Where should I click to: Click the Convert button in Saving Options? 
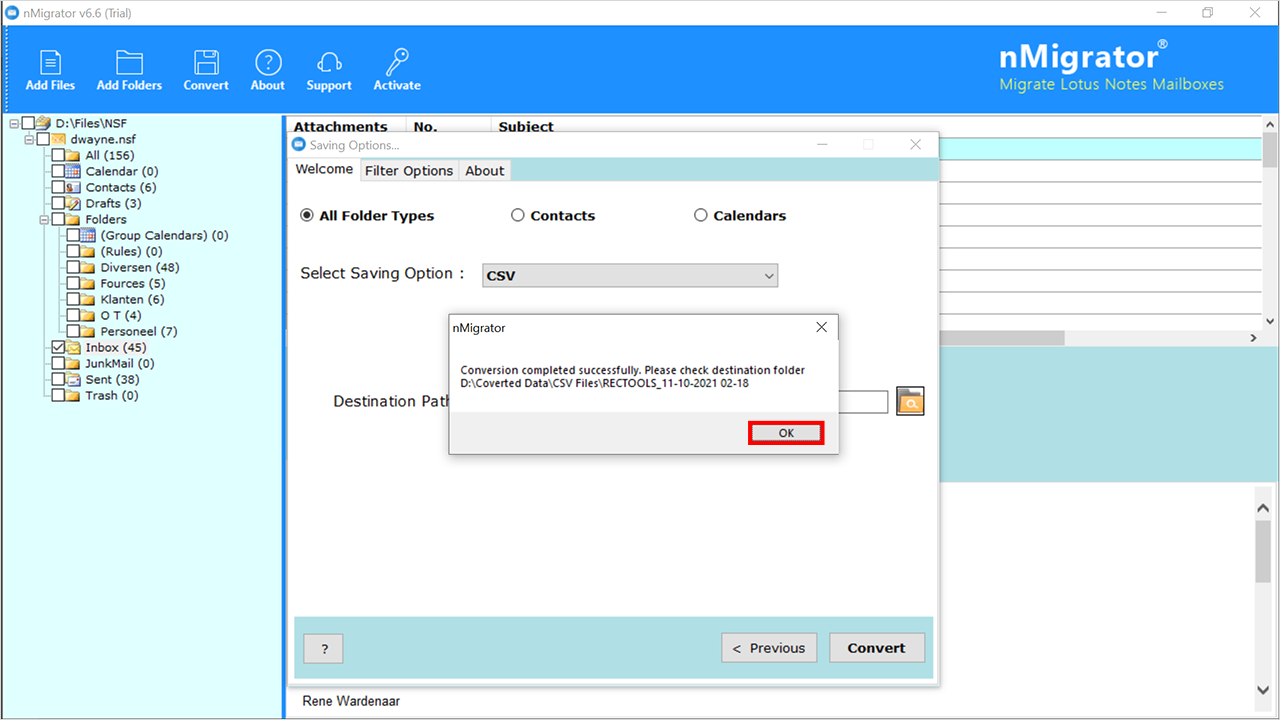pos(877,648)
